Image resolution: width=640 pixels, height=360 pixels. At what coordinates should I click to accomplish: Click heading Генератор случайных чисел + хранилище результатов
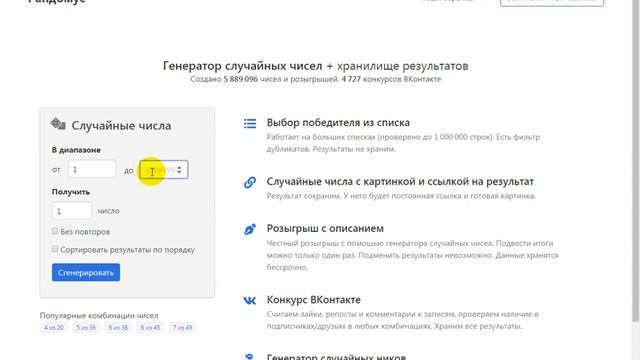pyautogui.click(x=316, y=66)
